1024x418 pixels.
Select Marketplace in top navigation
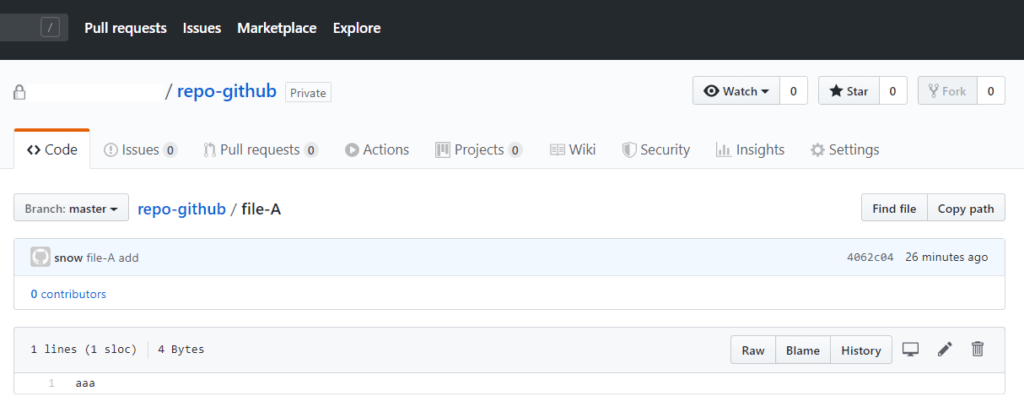[277, 28]
